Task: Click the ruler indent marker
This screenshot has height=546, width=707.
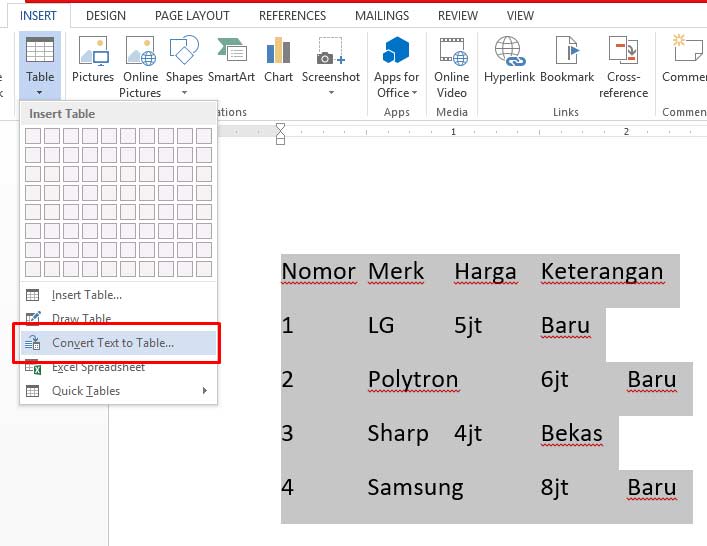Action: (x=280, y=134)
